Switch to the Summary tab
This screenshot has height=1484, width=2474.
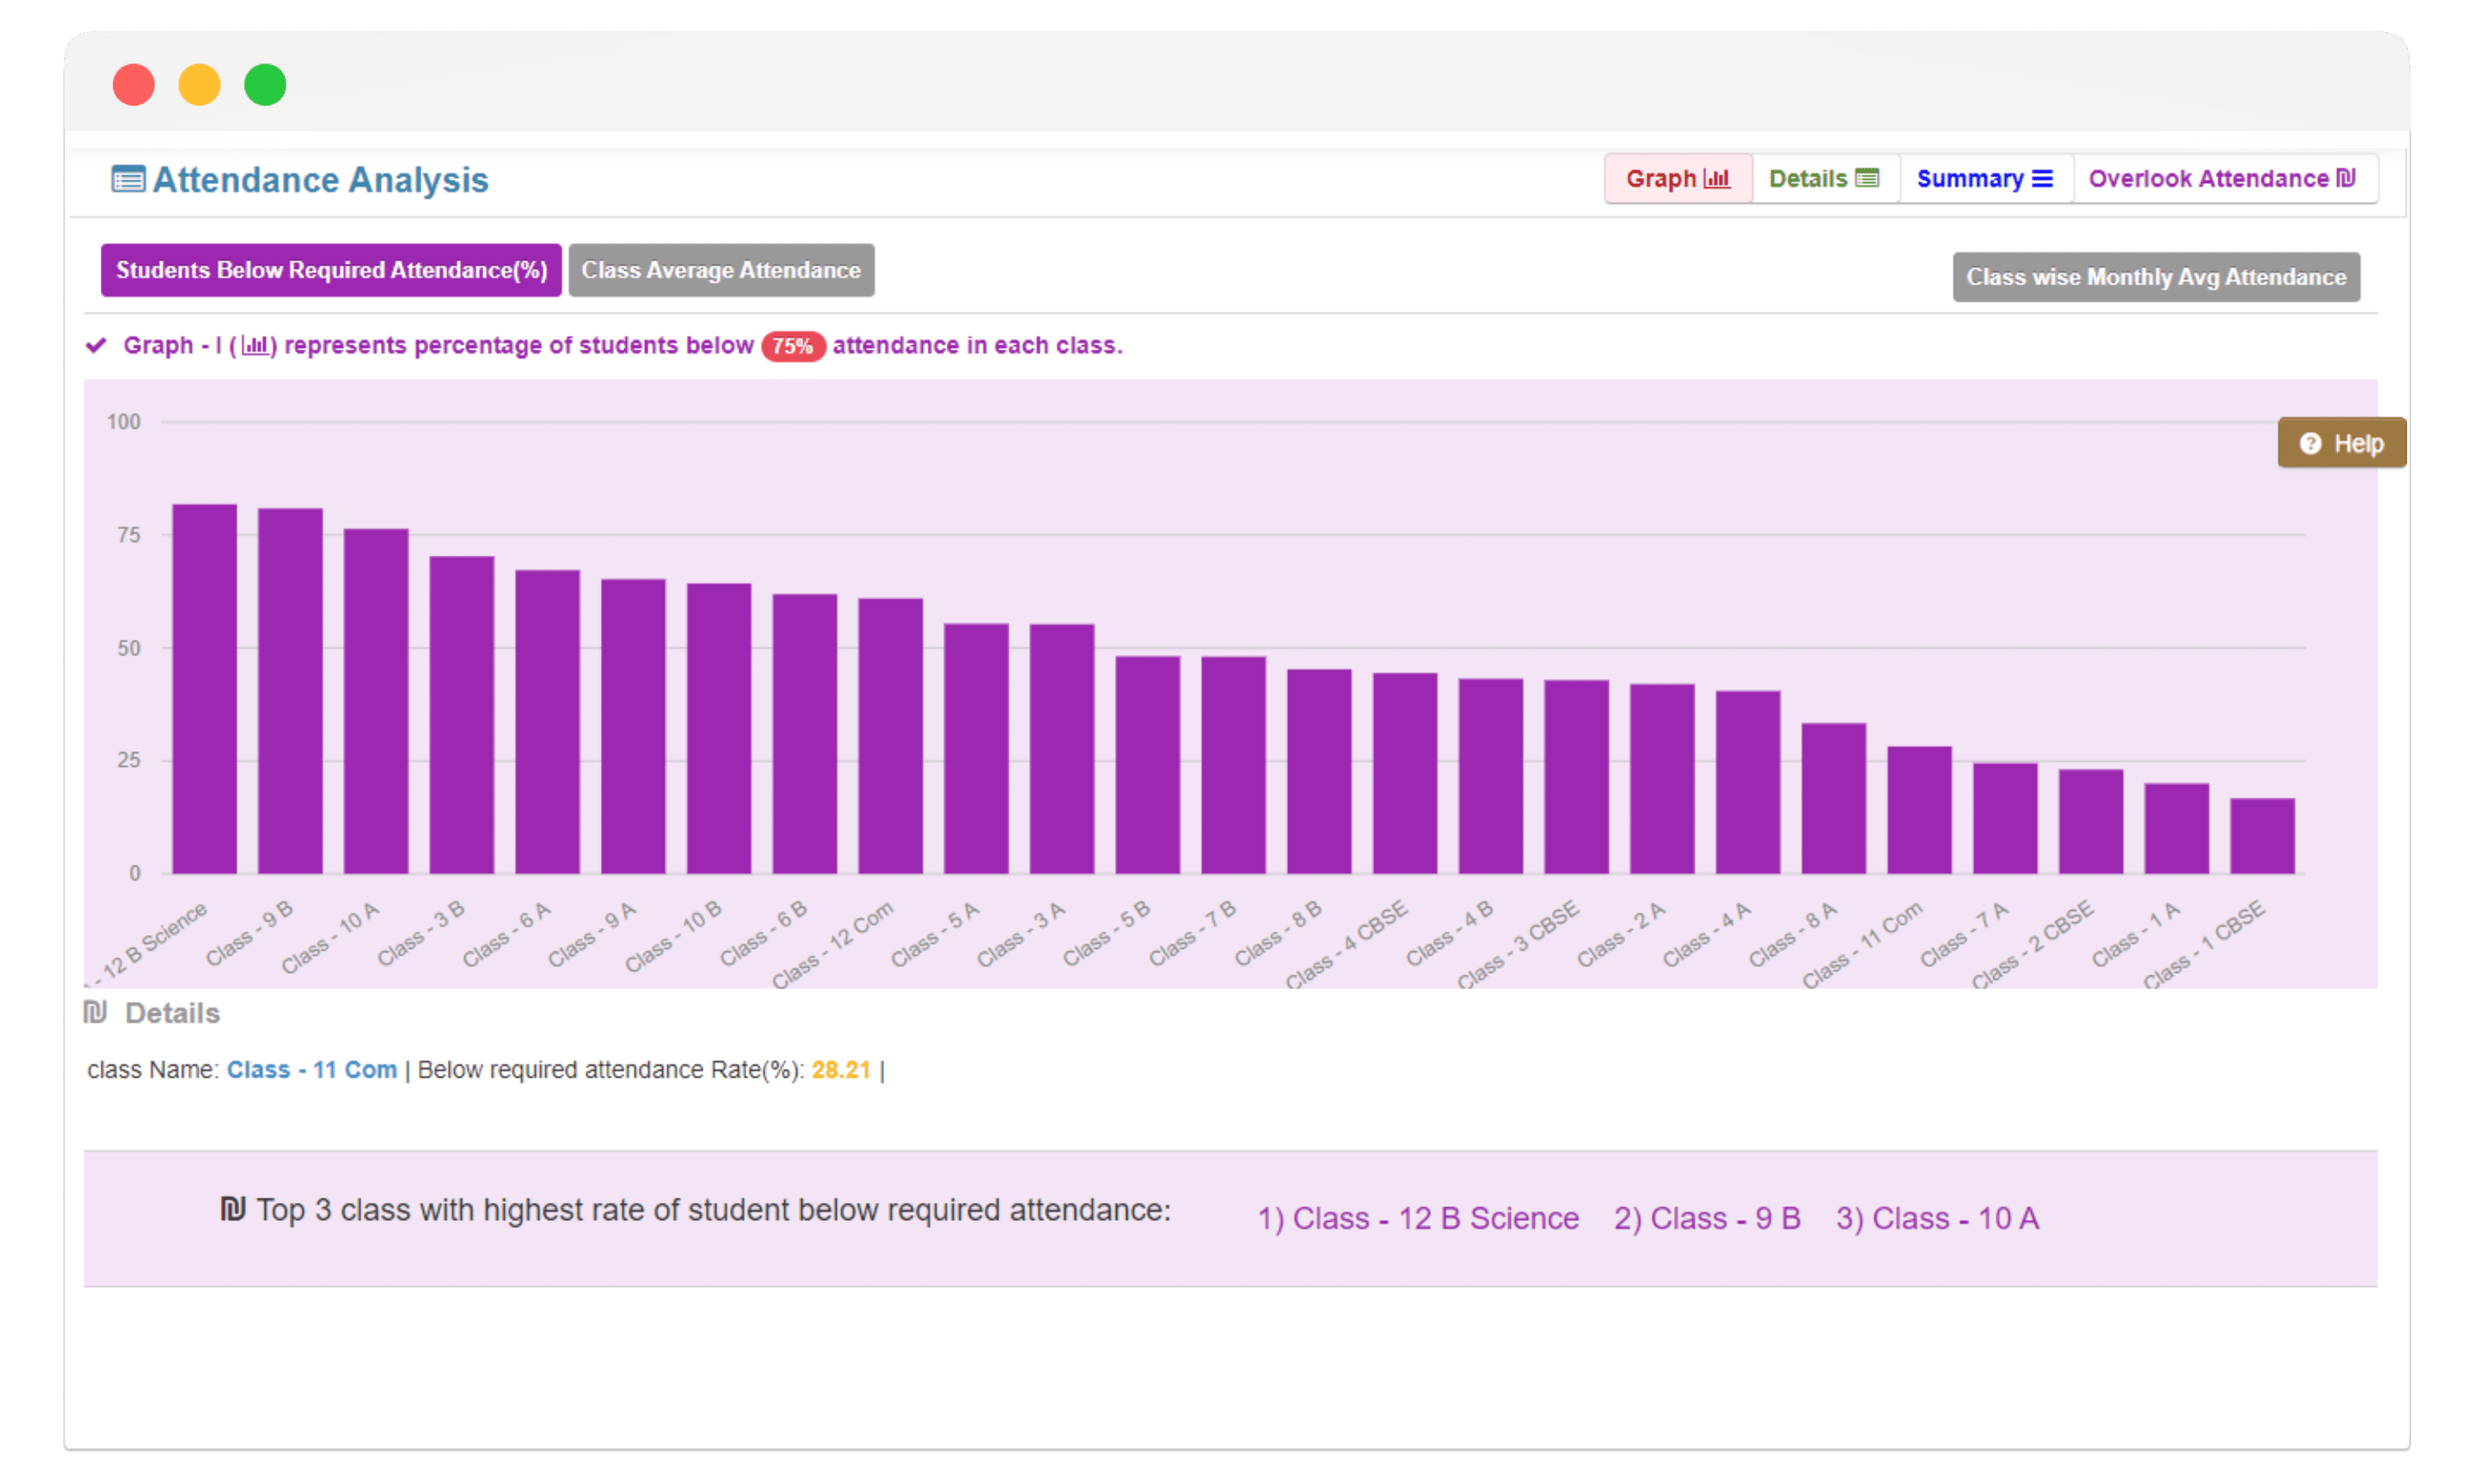[1981, 176]
